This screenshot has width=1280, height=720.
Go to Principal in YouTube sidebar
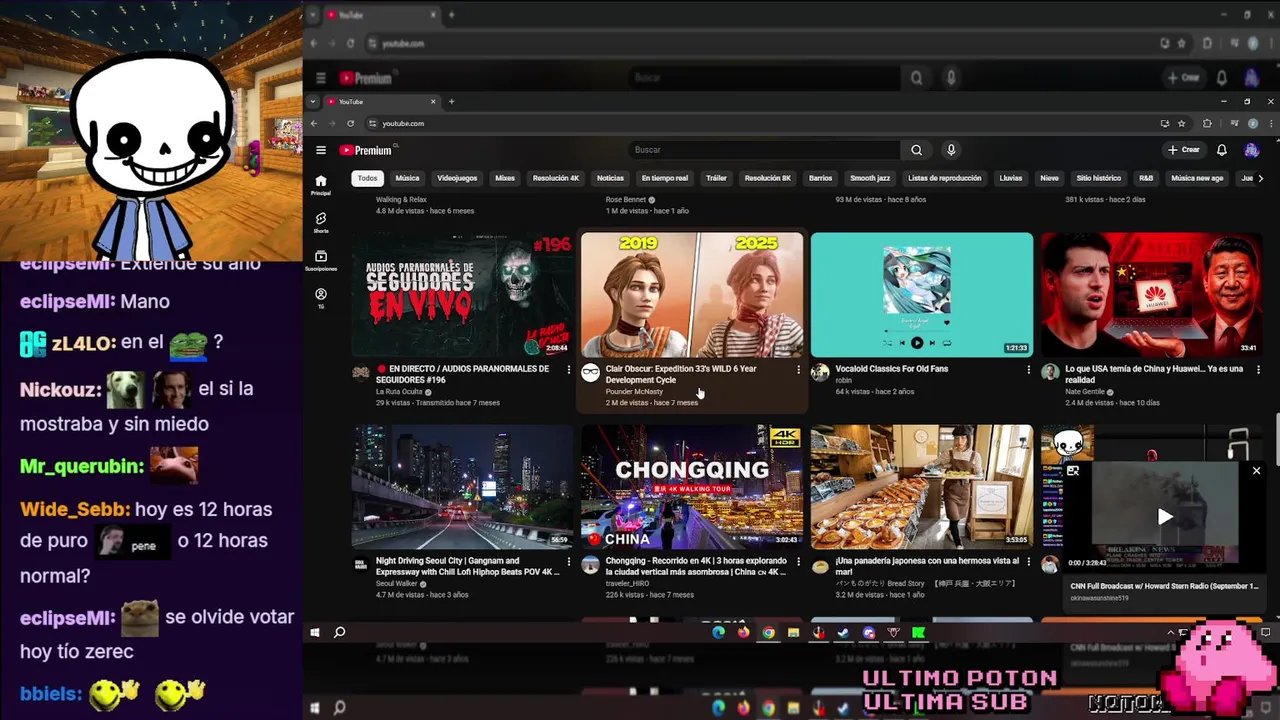[321, 185]
